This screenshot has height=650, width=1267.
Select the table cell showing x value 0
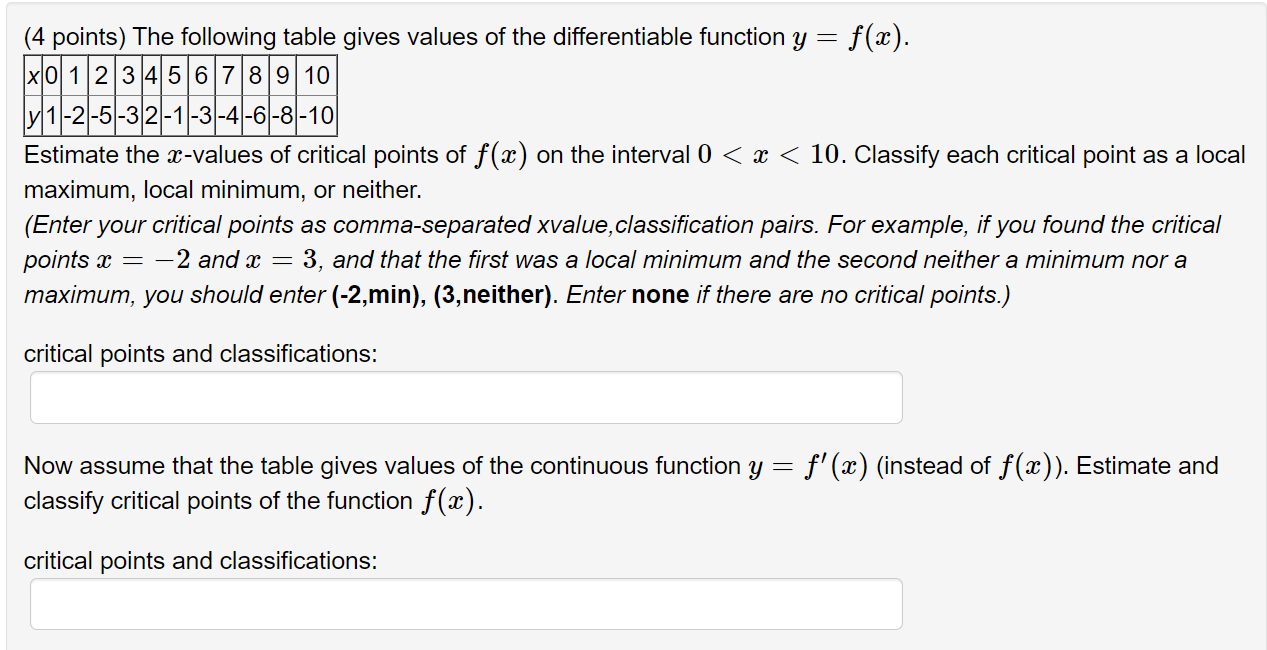coord(50,75)
